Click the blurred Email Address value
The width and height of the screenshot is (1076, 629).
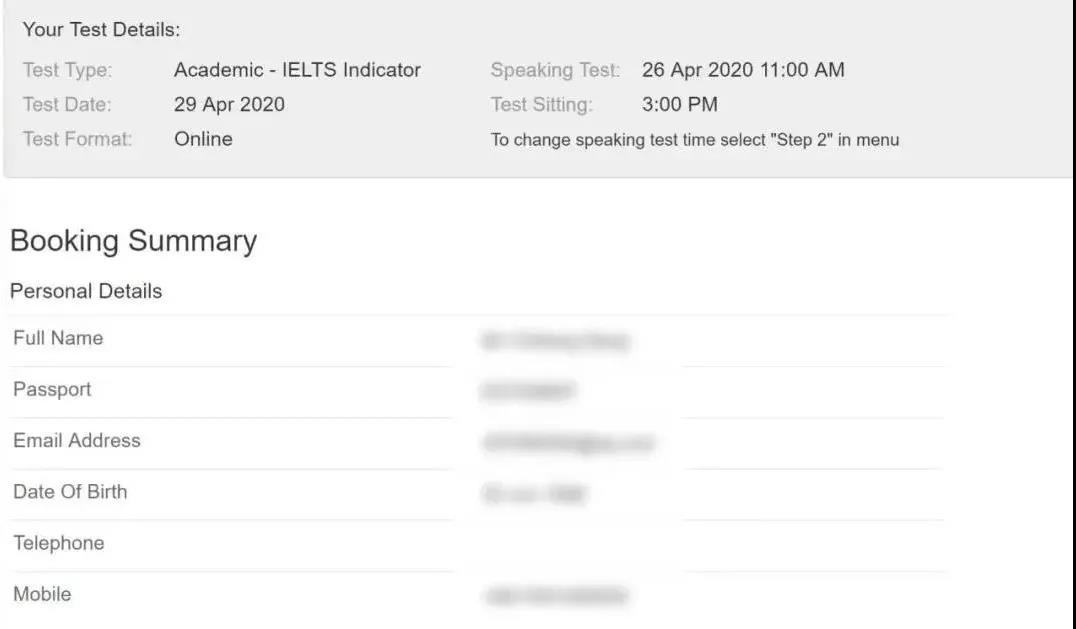(568, 443)
